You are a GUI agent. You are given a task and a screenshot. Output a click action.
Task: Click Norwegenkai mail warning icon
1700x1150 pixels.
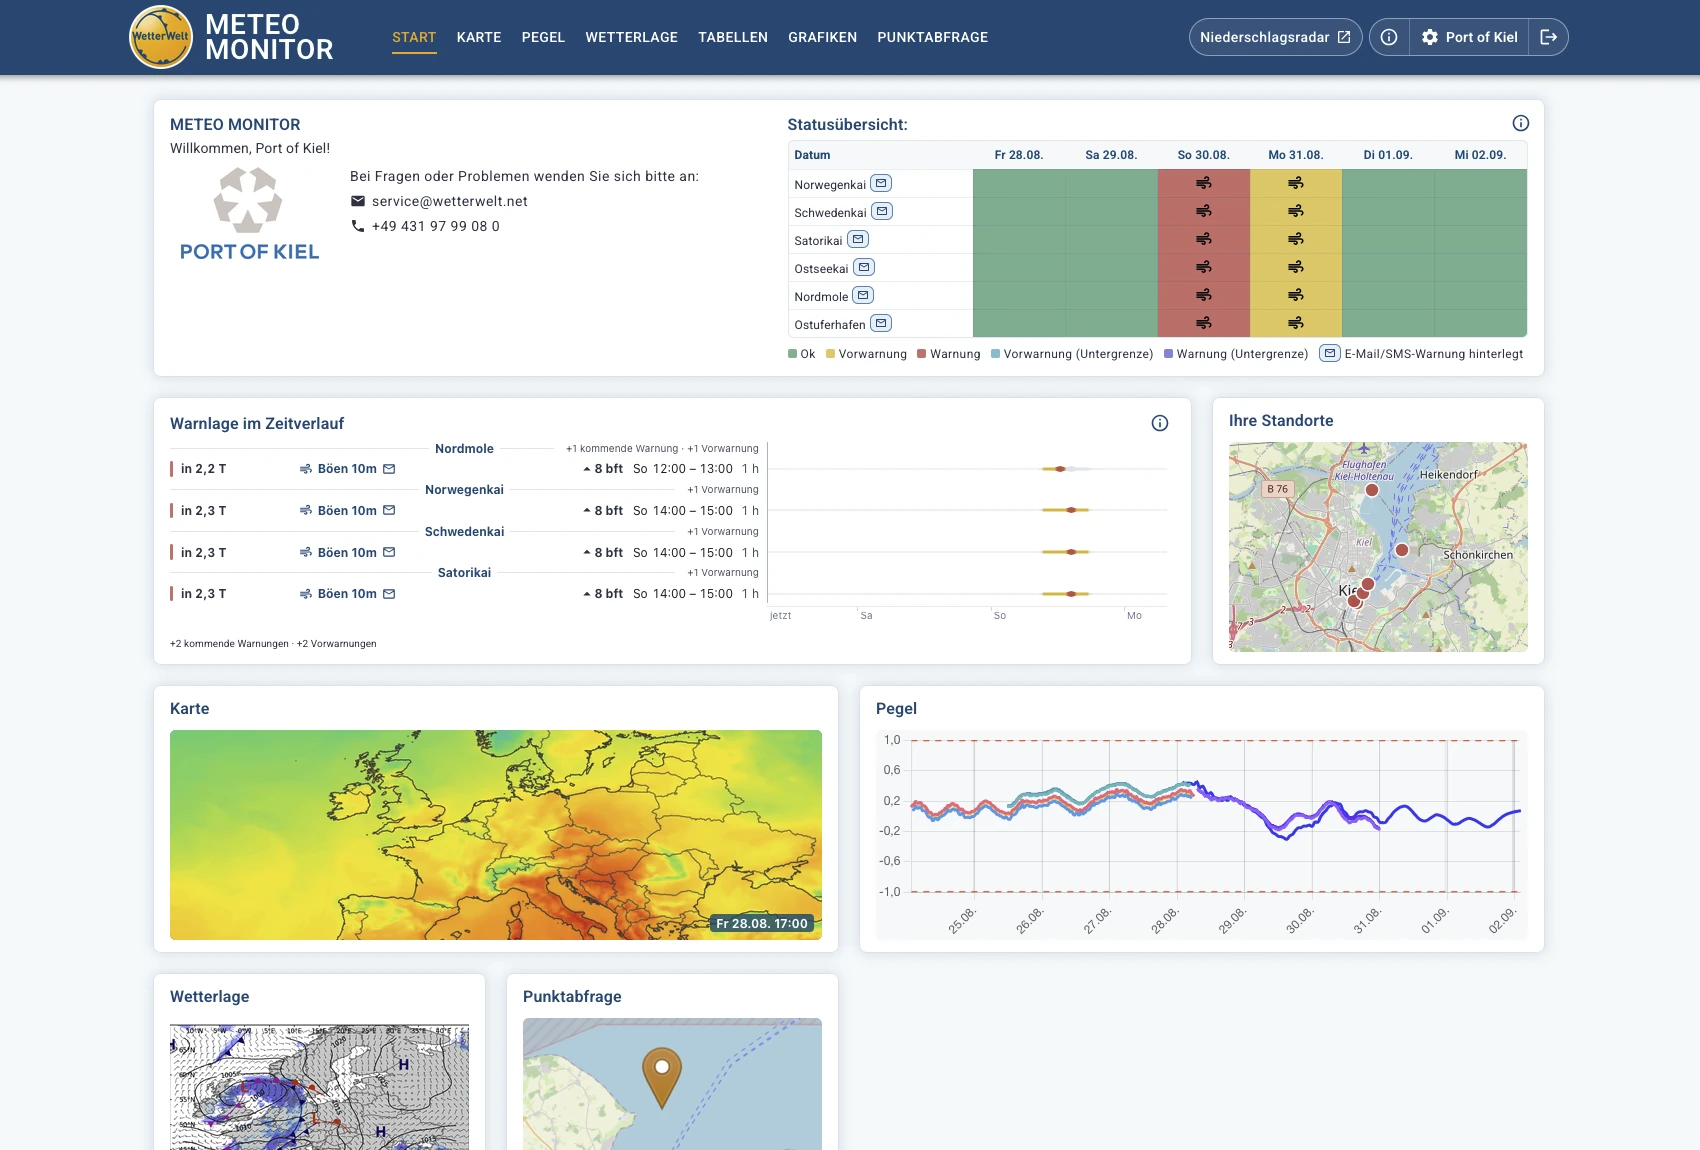(881, 183)
